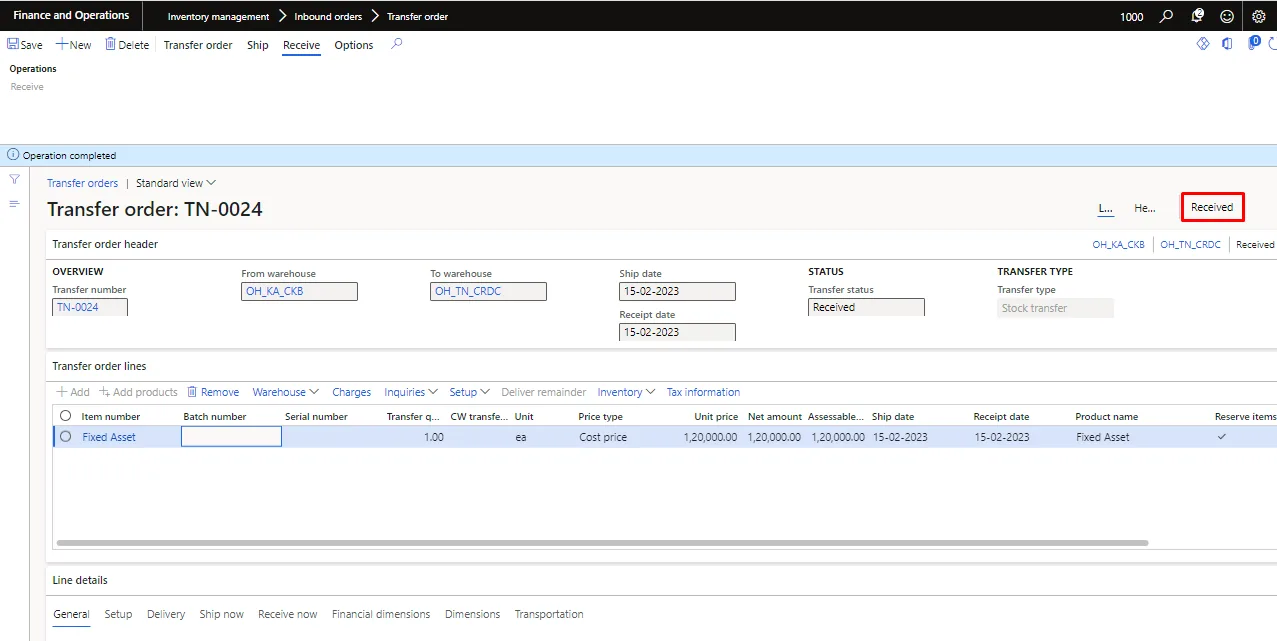
Task: Switch to Header view toggle near title
Action: (1144, 208)
